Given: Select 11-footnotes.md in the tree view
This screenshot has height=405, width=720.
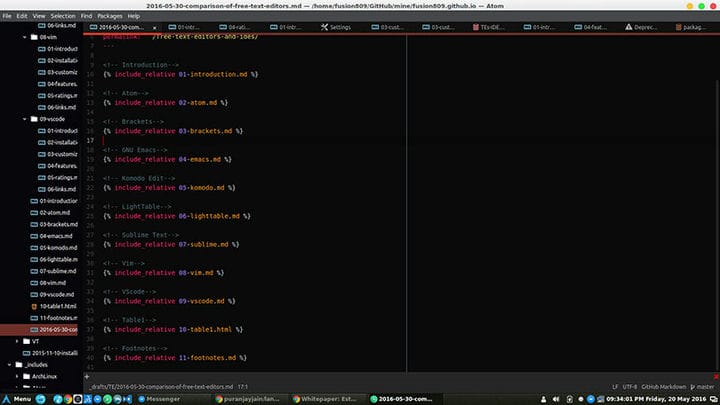Looking at the screenshot, I should pyautogui.click(x=58, y=318).
